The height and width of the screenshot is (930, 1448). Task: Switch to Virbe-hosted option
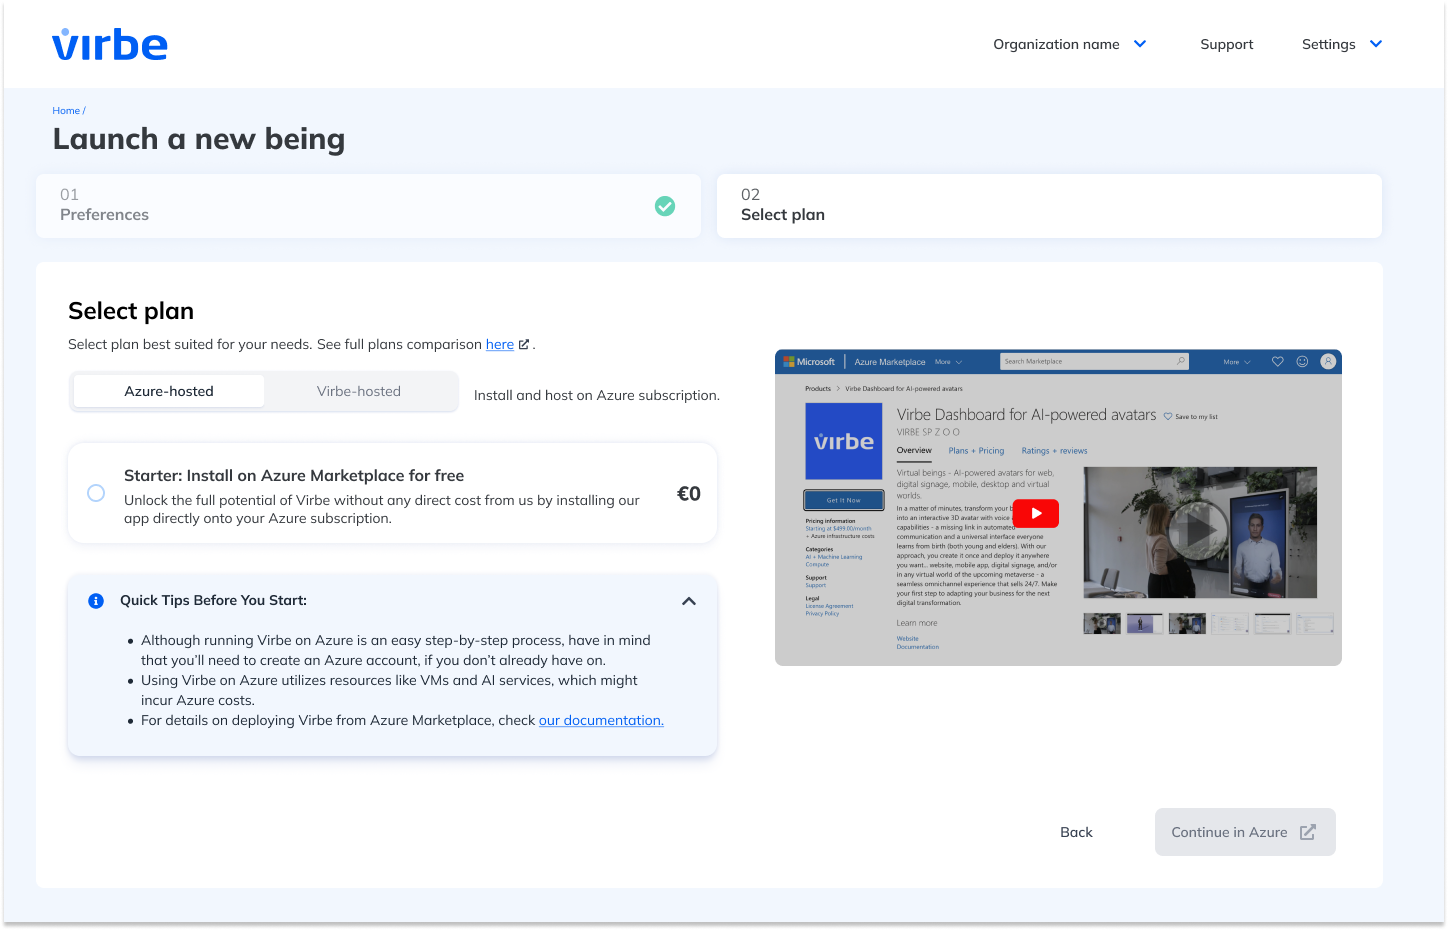pos(359,391)
